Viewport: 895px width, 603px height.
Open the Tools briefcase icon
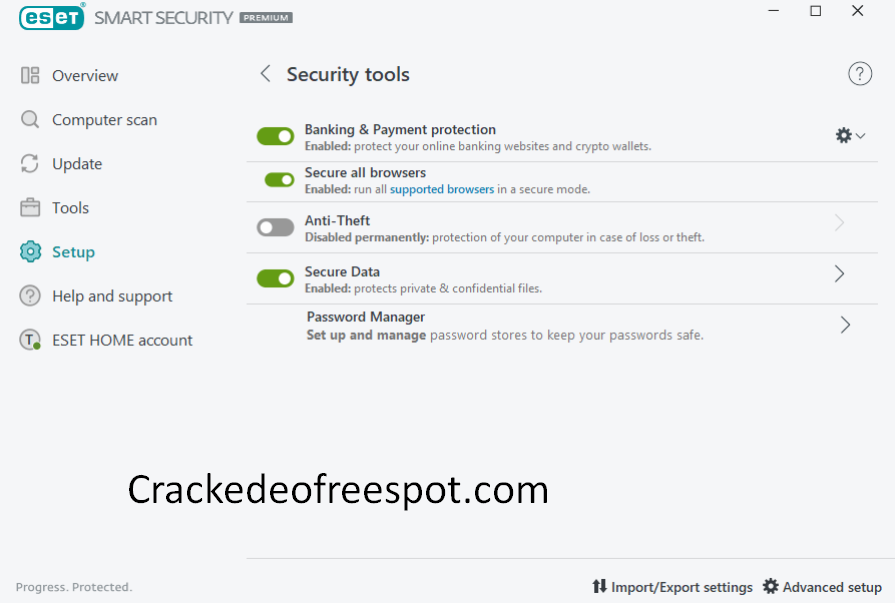click(28, 207)
